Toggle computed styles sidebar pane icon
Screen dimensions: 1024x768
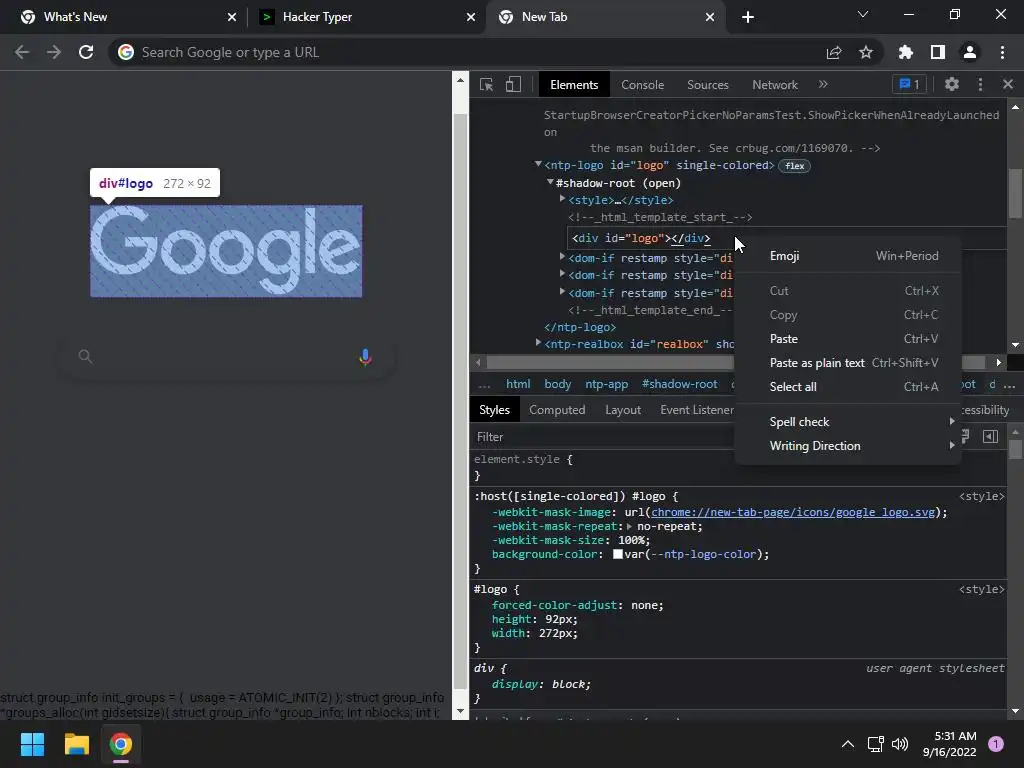coord(990,436)
